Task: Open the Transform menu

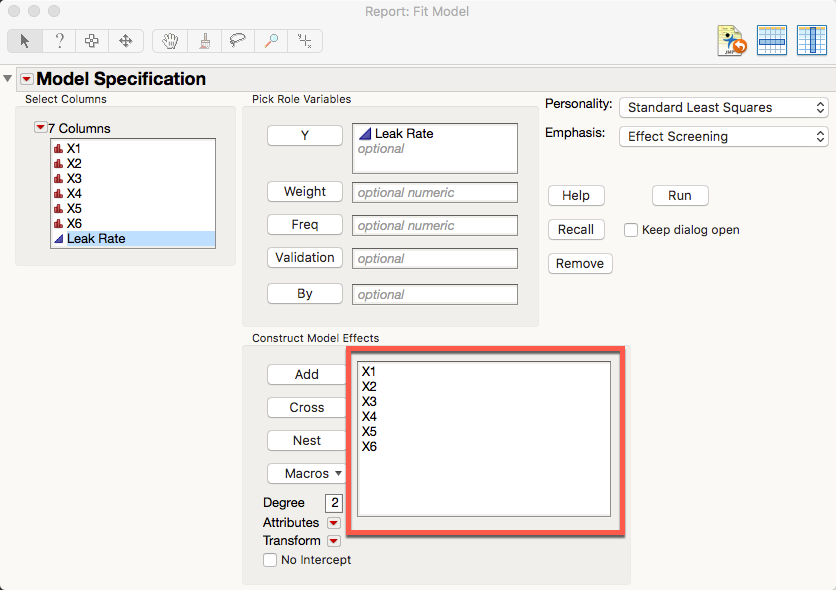Action: pyautogui.click(x=334, y=540)
